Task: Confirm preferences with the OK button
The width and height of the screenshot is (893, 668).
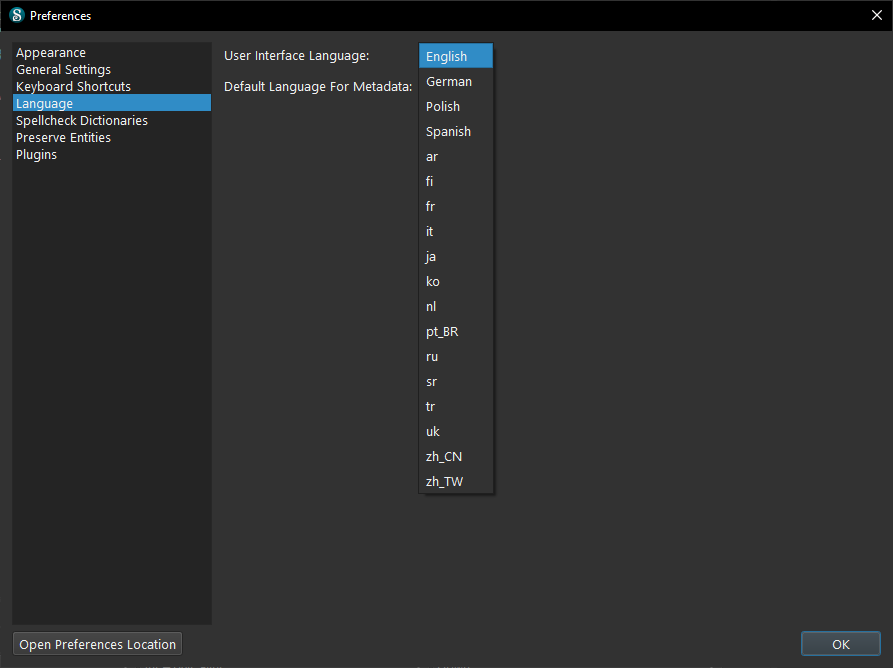Action: tap(840, 645)
